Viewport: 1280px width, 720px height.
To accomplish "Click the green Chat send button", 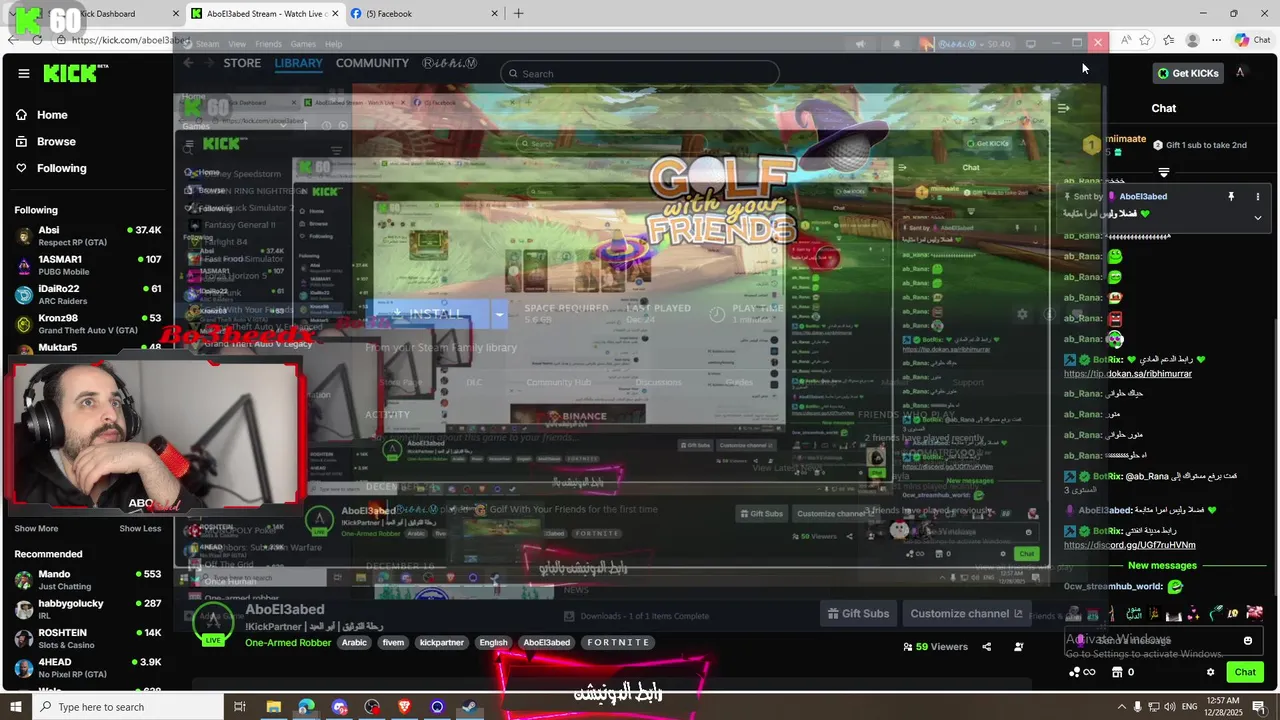I will [x=1245, y=672].
